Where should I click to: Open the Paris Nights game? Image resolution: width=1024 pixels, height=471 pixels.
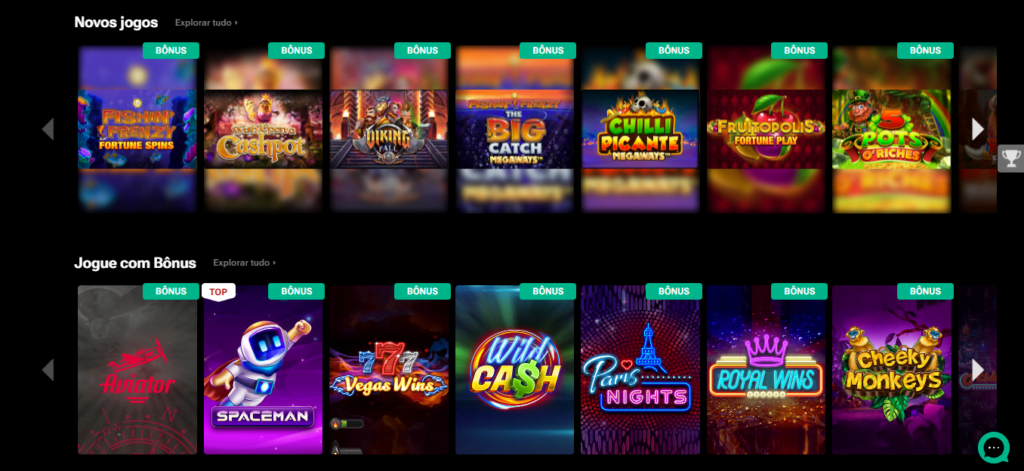pos(640,370)
